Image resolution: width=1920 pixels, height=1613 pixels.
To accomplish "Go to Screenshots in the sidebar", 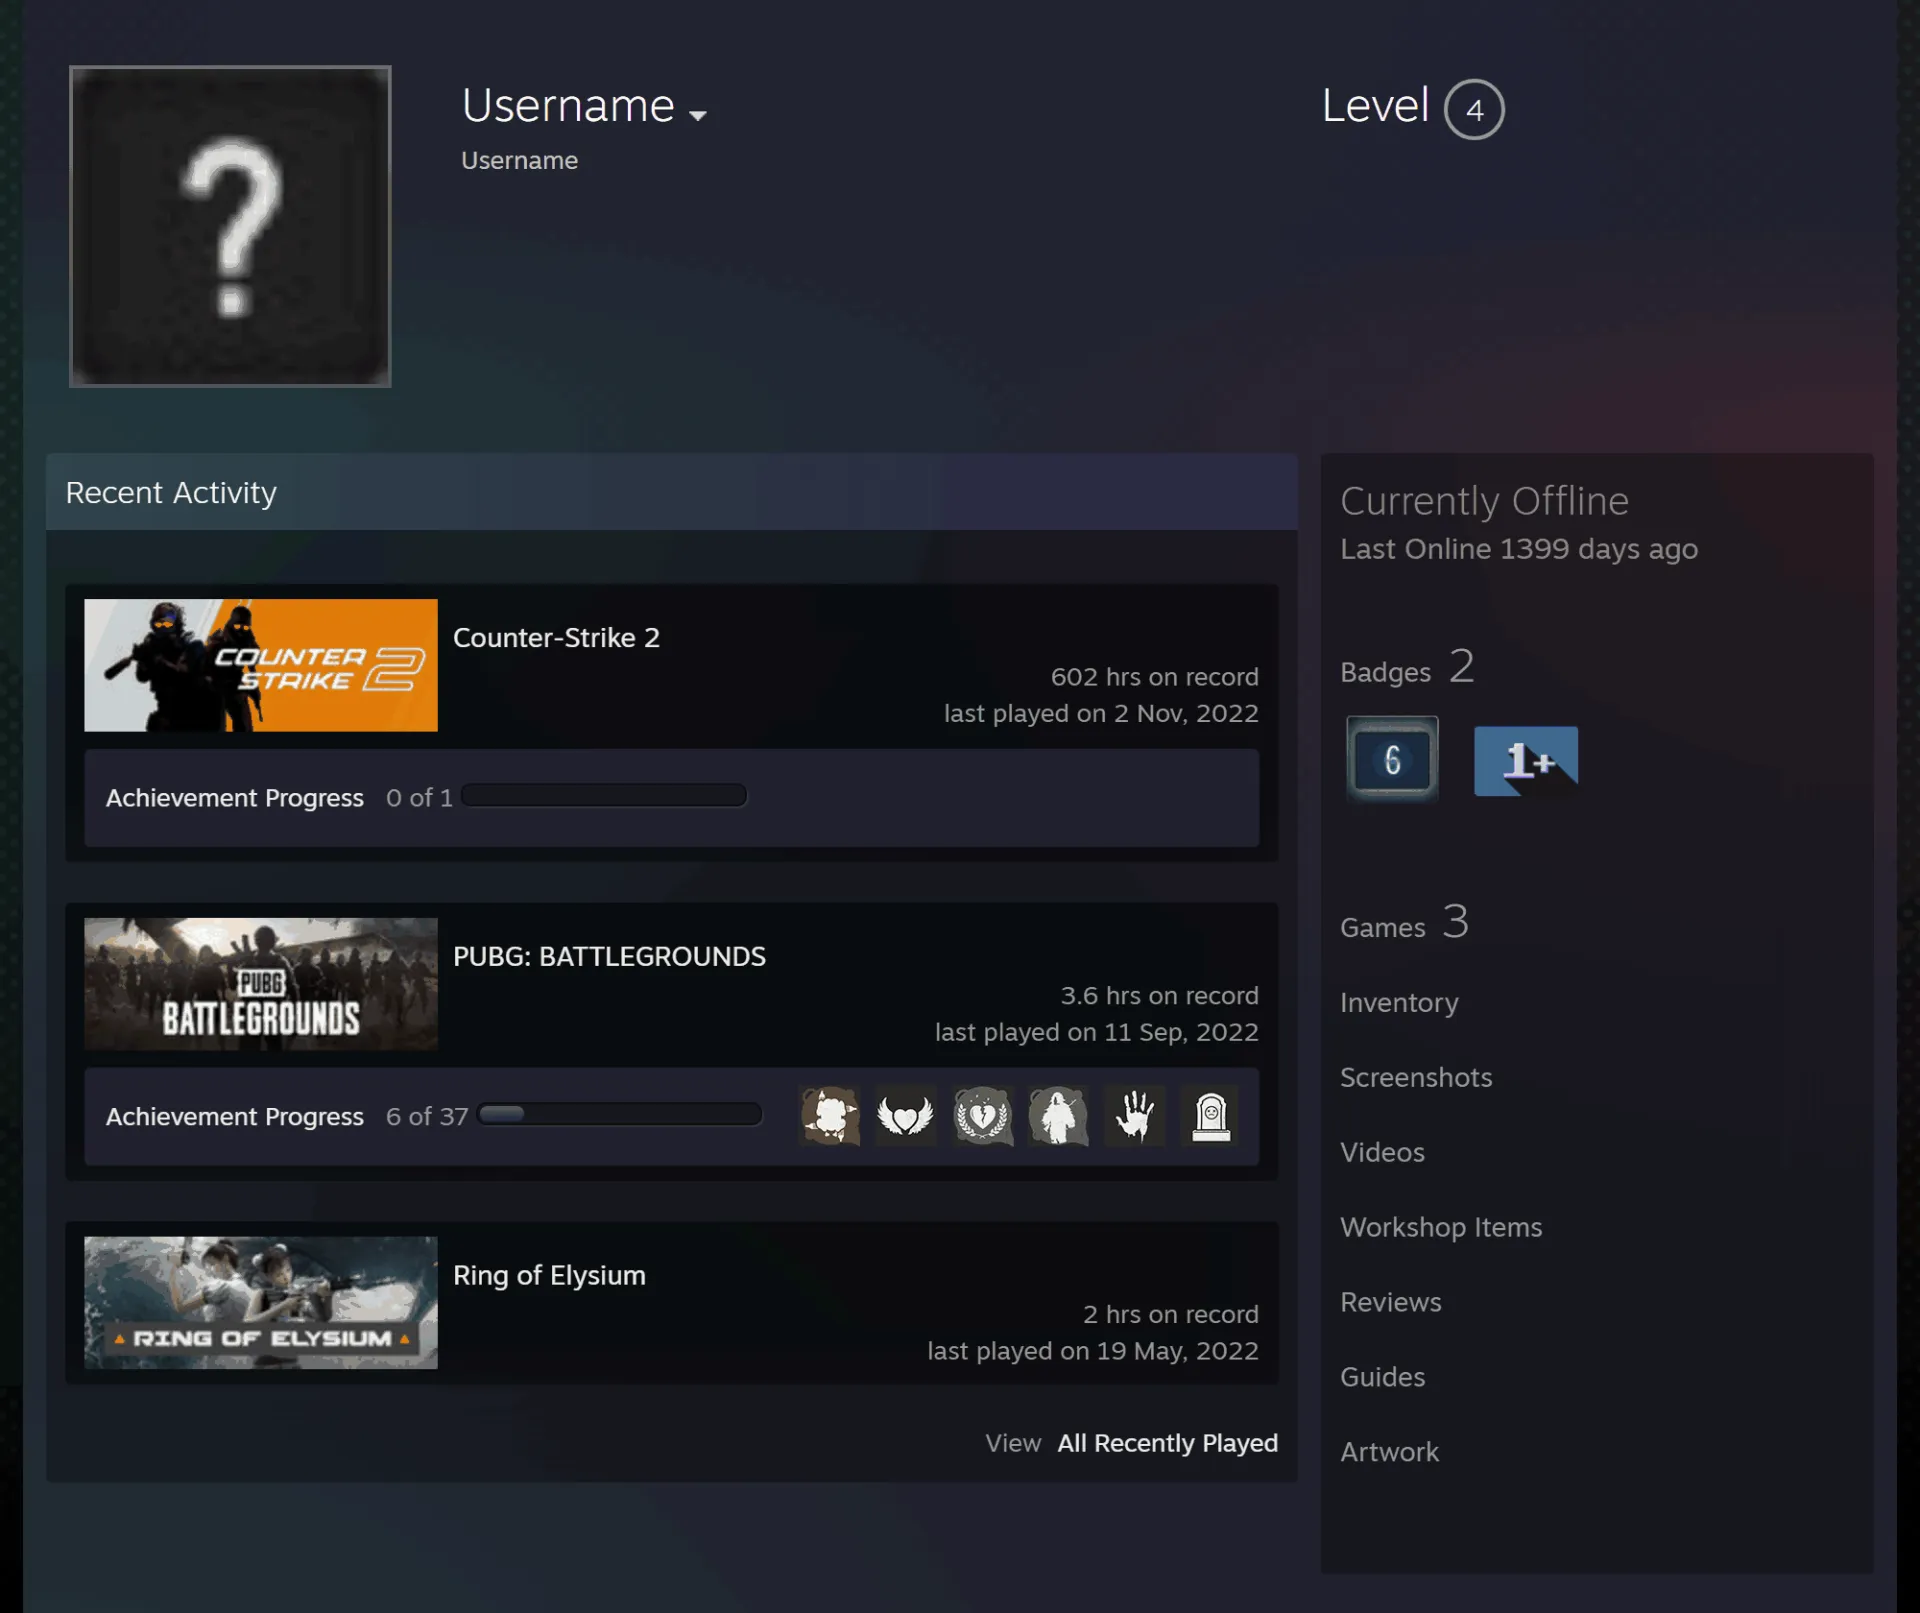I will coord(1416,1077).
